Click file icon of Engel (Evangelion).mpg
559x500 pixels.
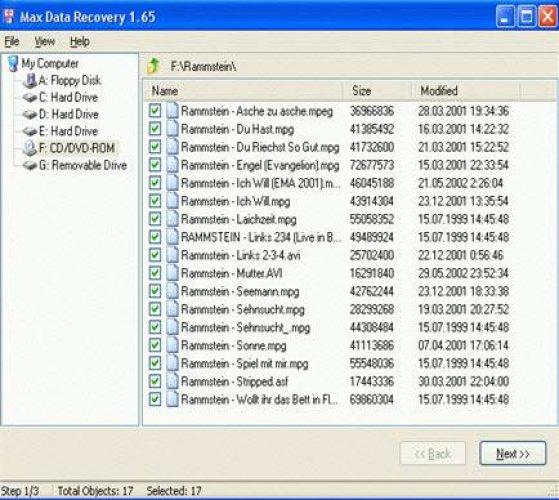click(172, 165)
